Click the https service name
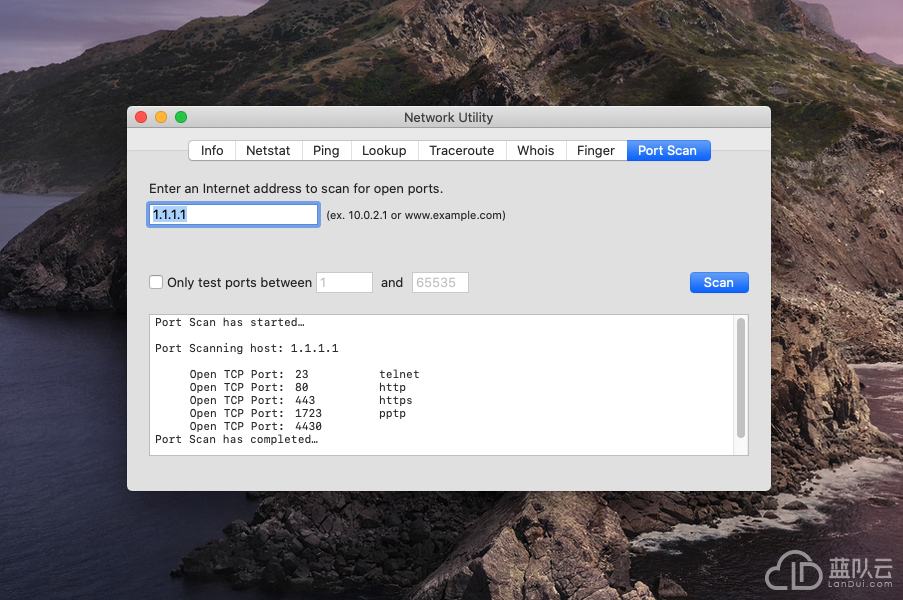The image size is (903, 600). coord(396,400)
